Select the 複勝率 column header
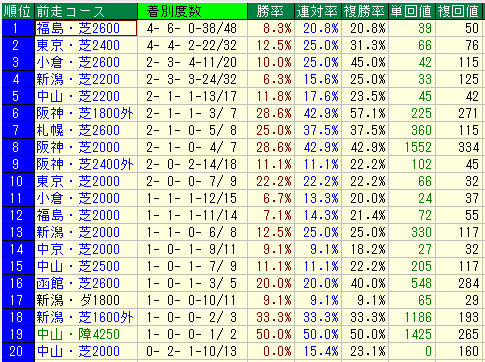This screenshot has height=362, width=485. click(365, 11)
